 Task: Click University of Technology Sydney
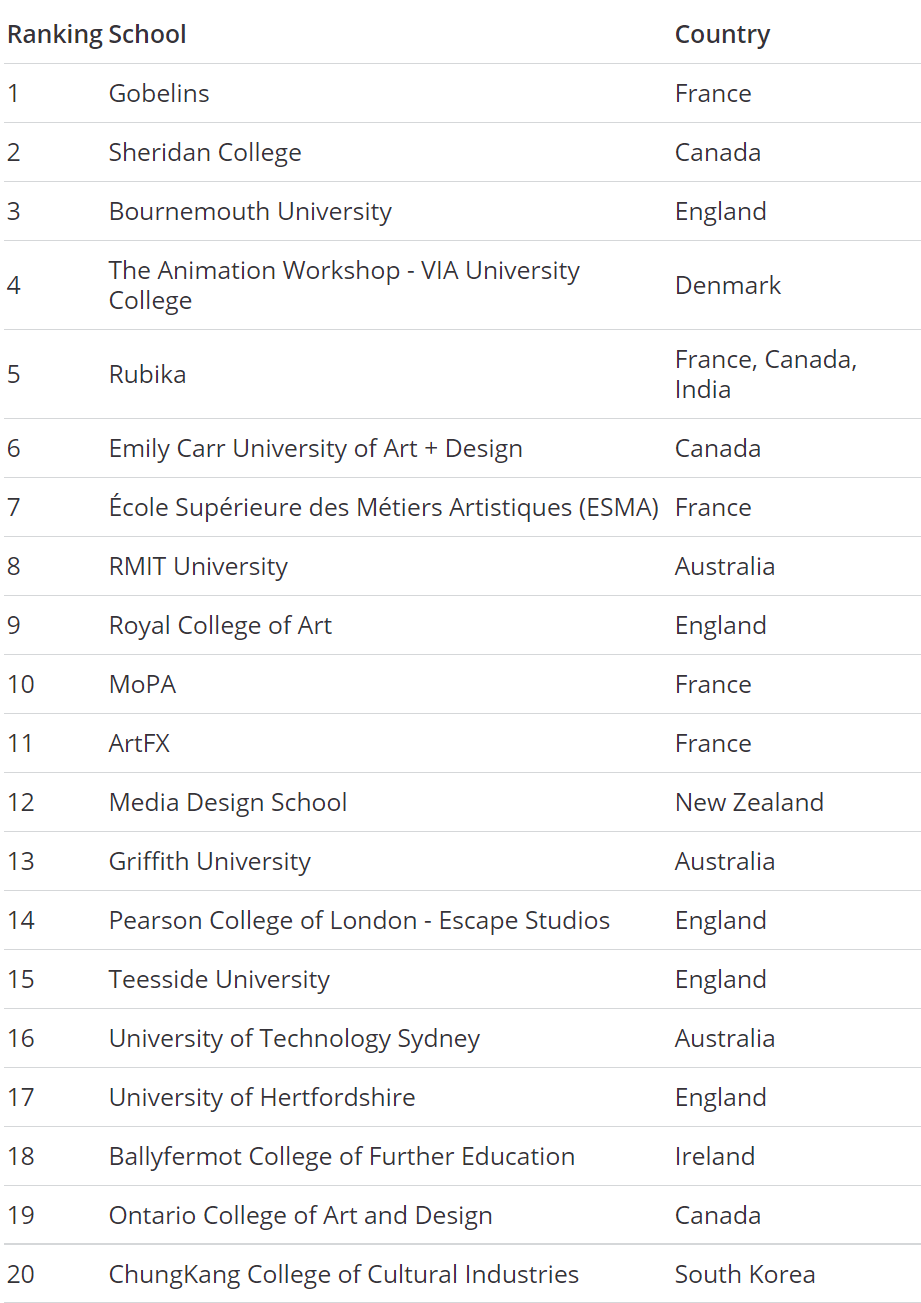coord(294,1038)
